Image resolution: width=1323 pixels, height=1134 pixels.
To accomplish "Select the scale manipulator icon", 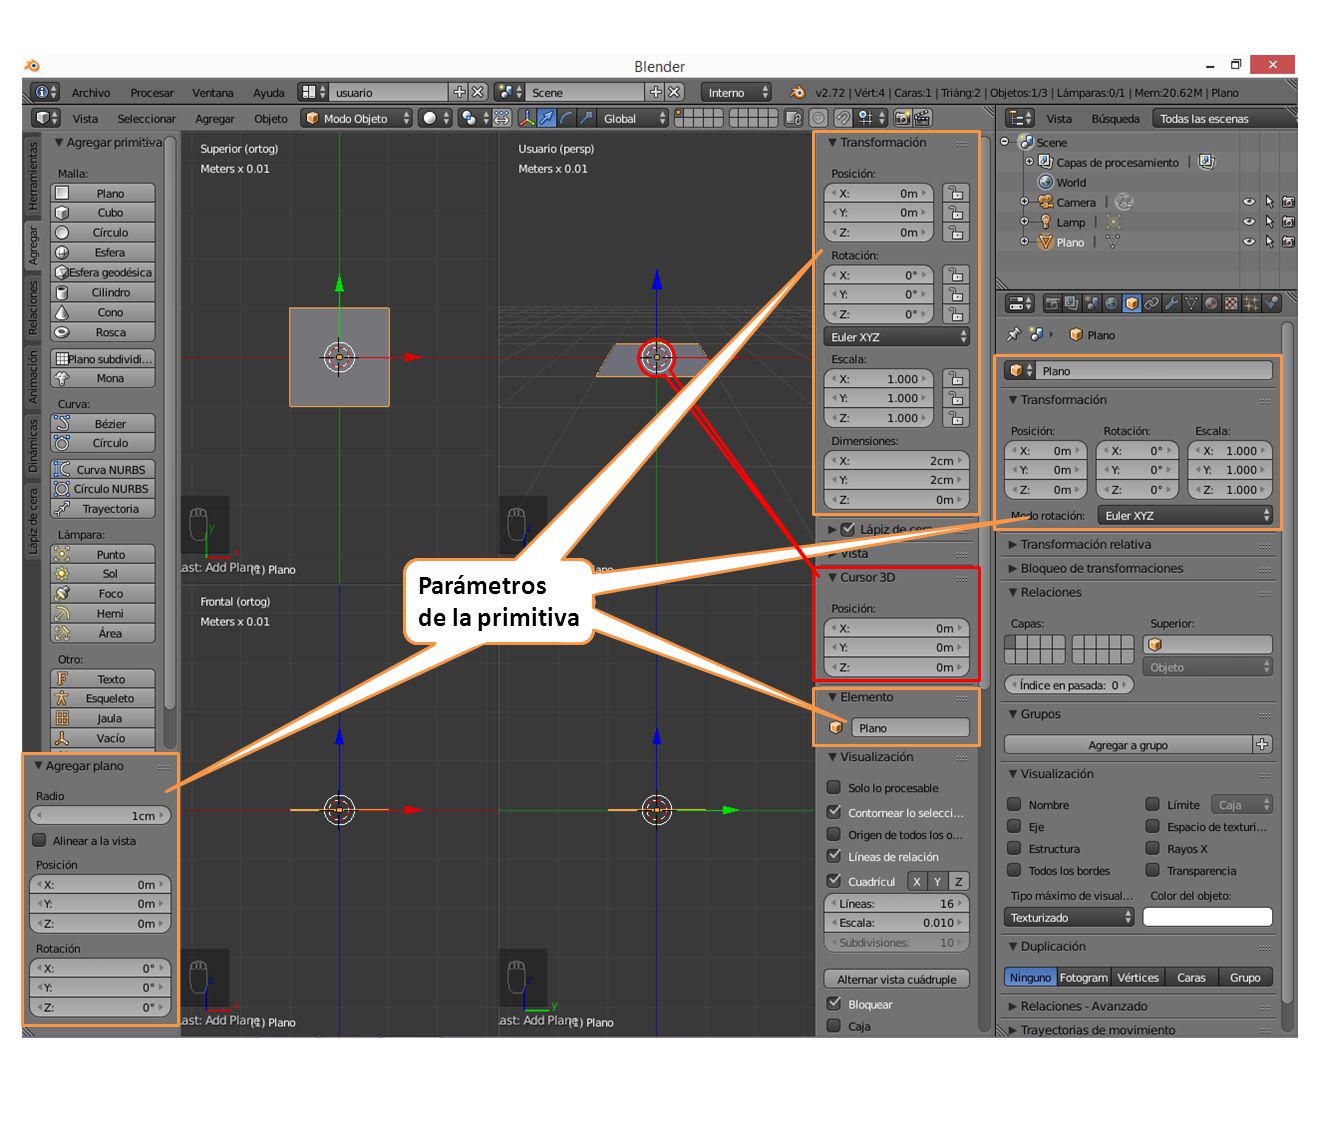I will [x=587, y=118].
